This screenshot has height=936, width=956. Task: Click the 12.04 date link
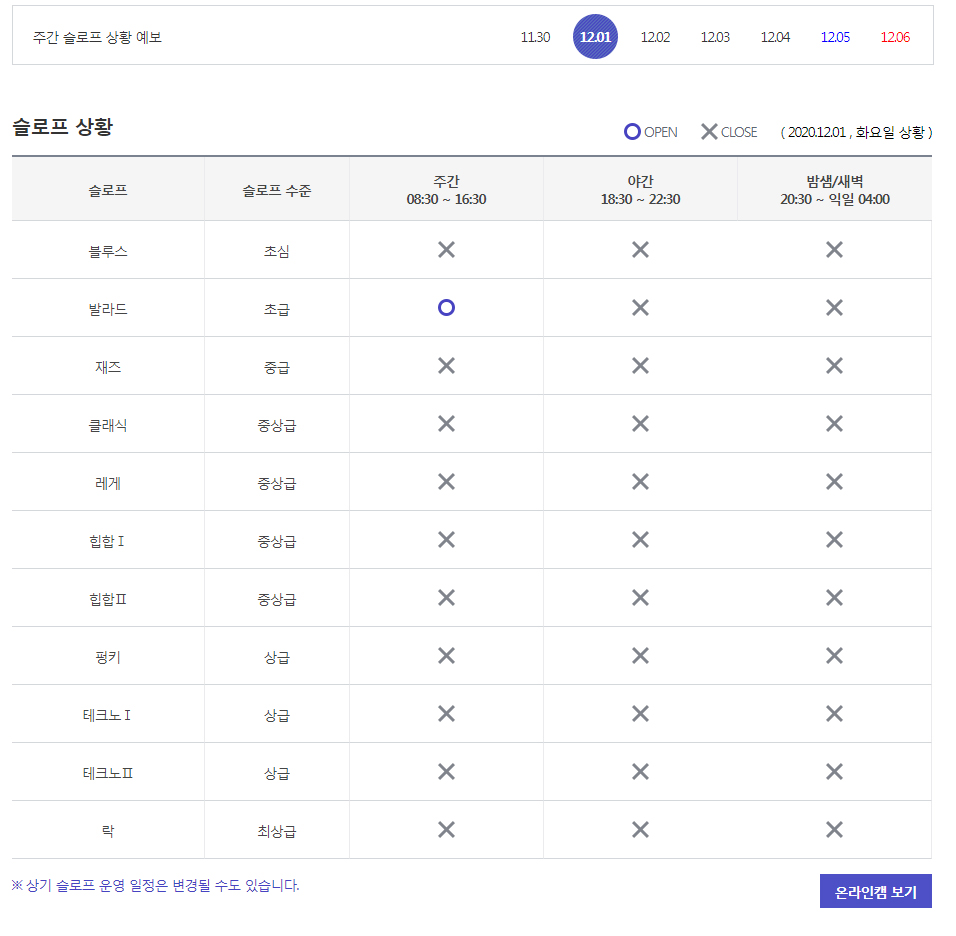click(x=775, y=37)
